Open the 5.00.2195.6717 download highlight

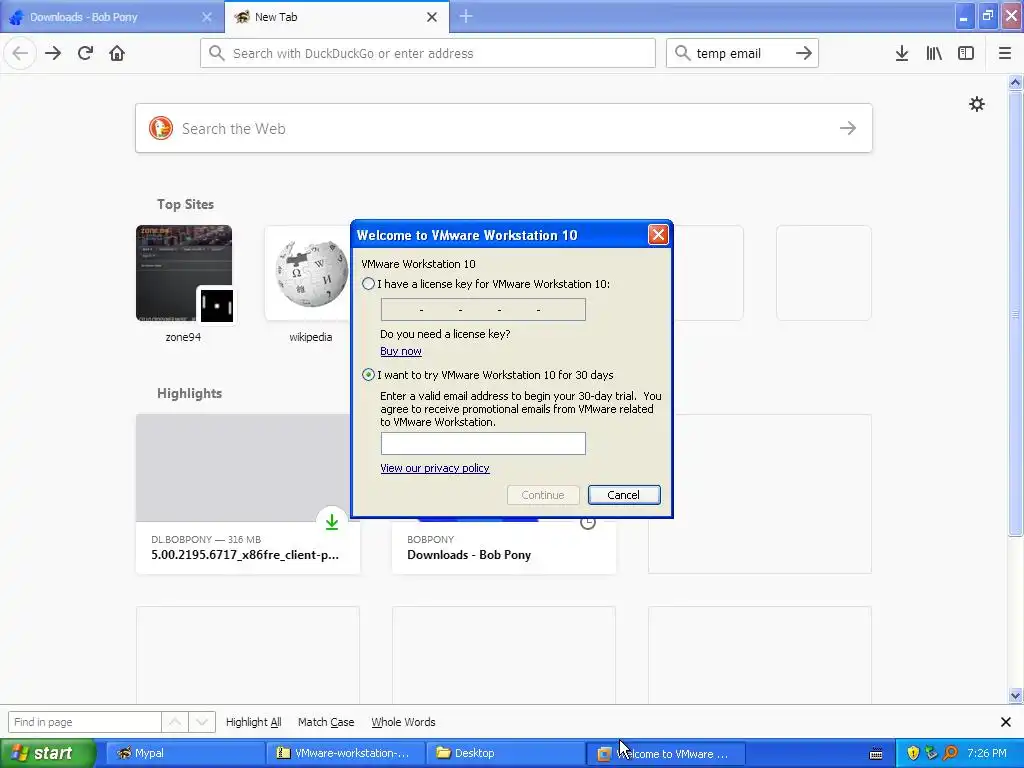[x=248, y=494]
